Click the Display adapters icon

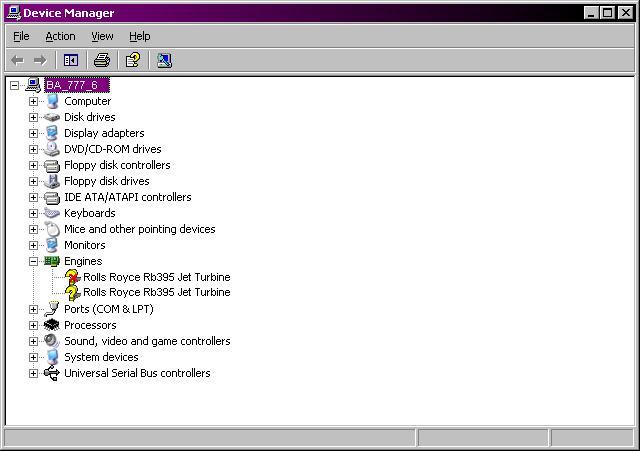[52, 133]
